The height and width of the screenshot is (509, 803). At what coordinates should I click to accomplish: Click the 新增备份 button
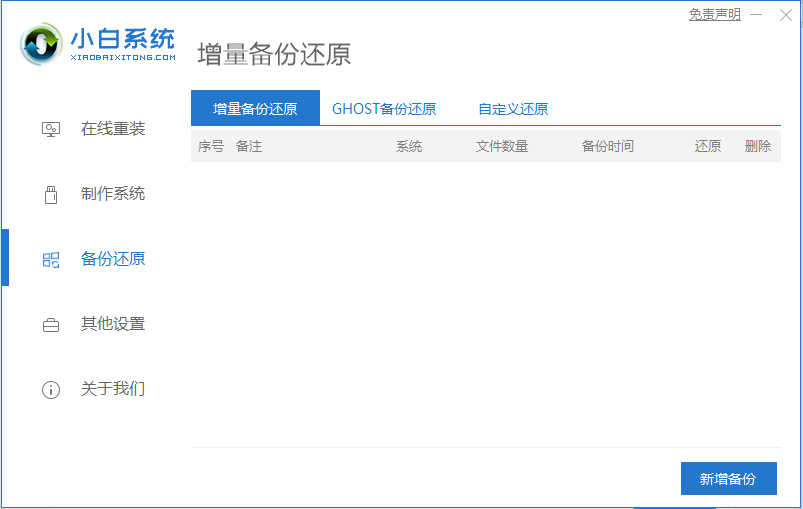(x=728, y=479)
